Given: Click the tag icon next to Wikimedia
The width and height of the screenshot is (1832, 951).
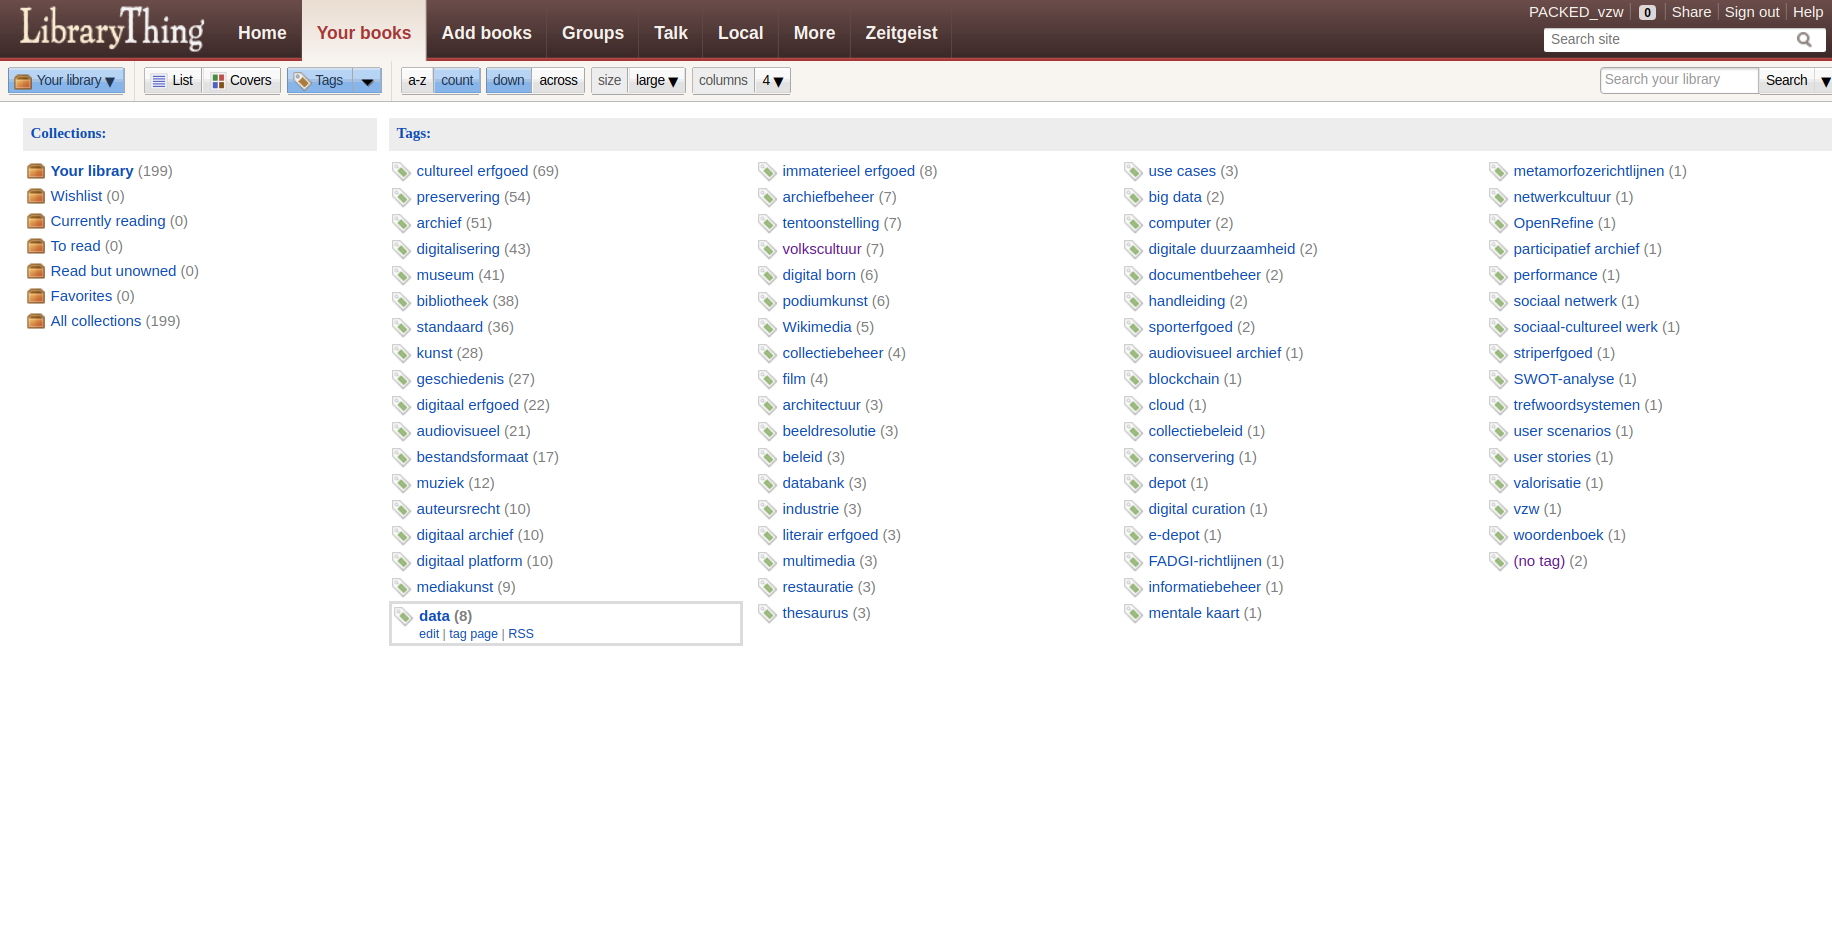Looking at the screenshot, I should [767, 328].
